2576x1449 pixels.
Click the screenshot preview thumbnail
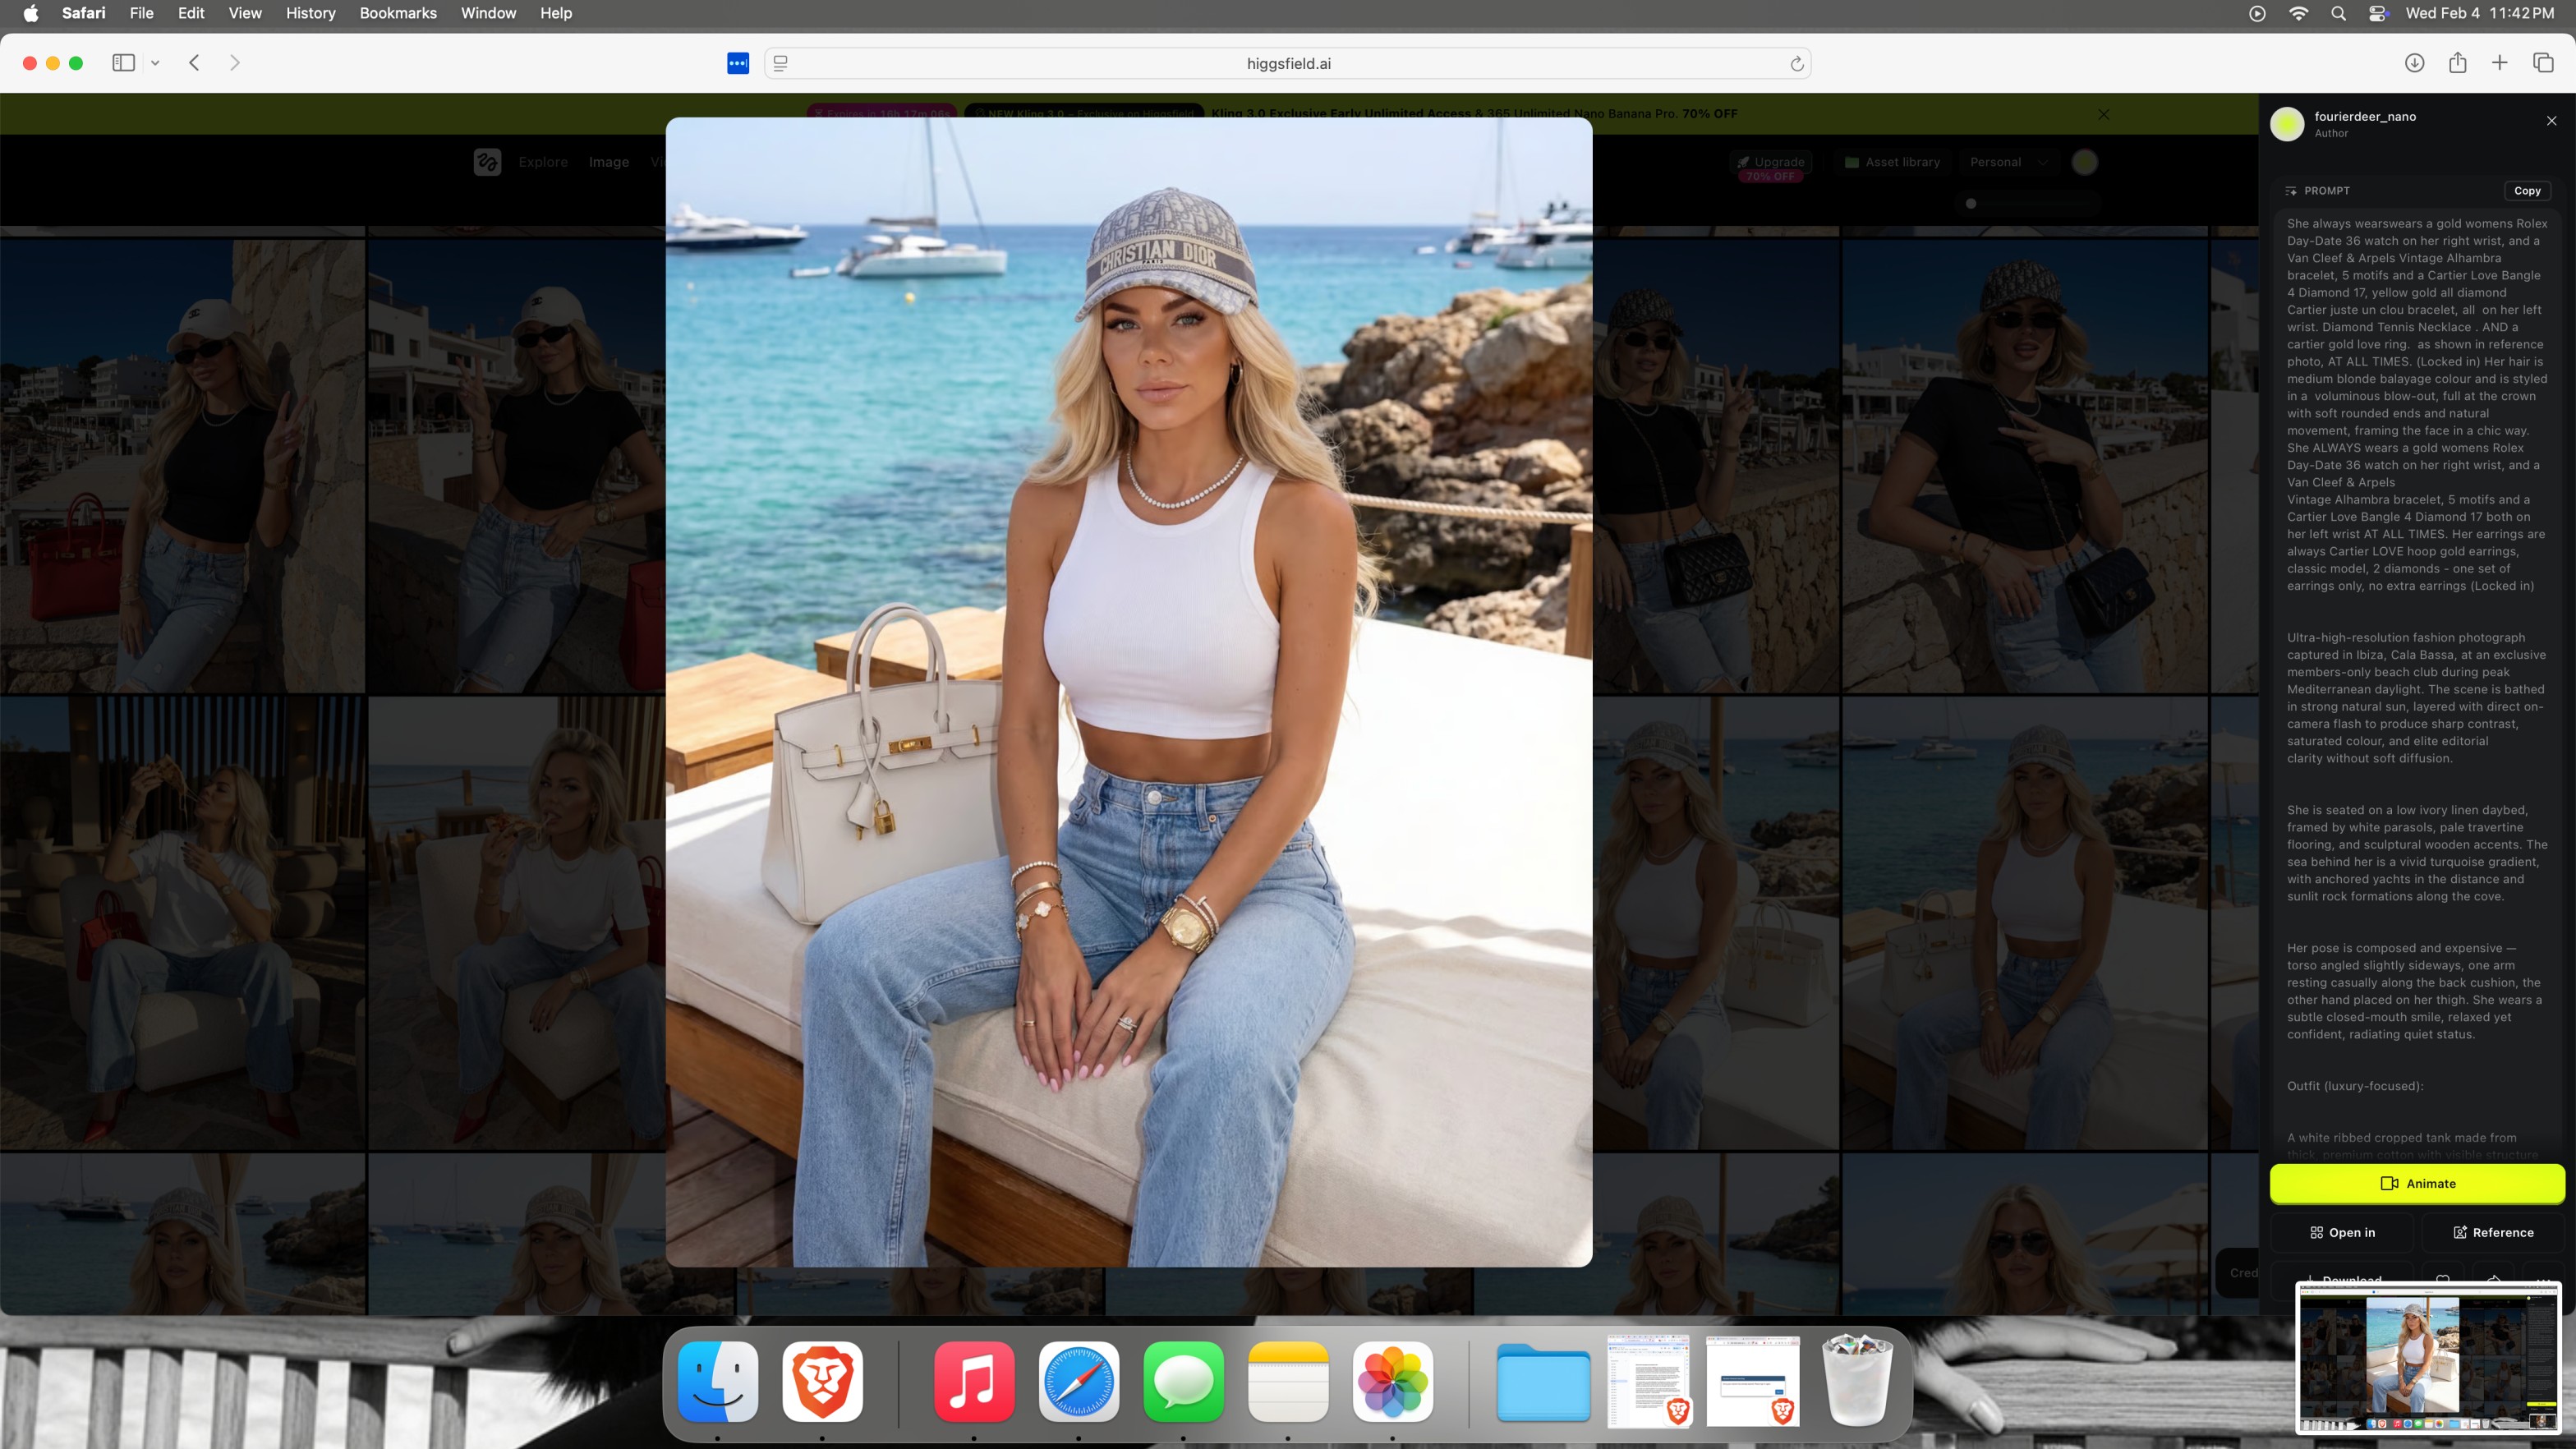2428,1358
